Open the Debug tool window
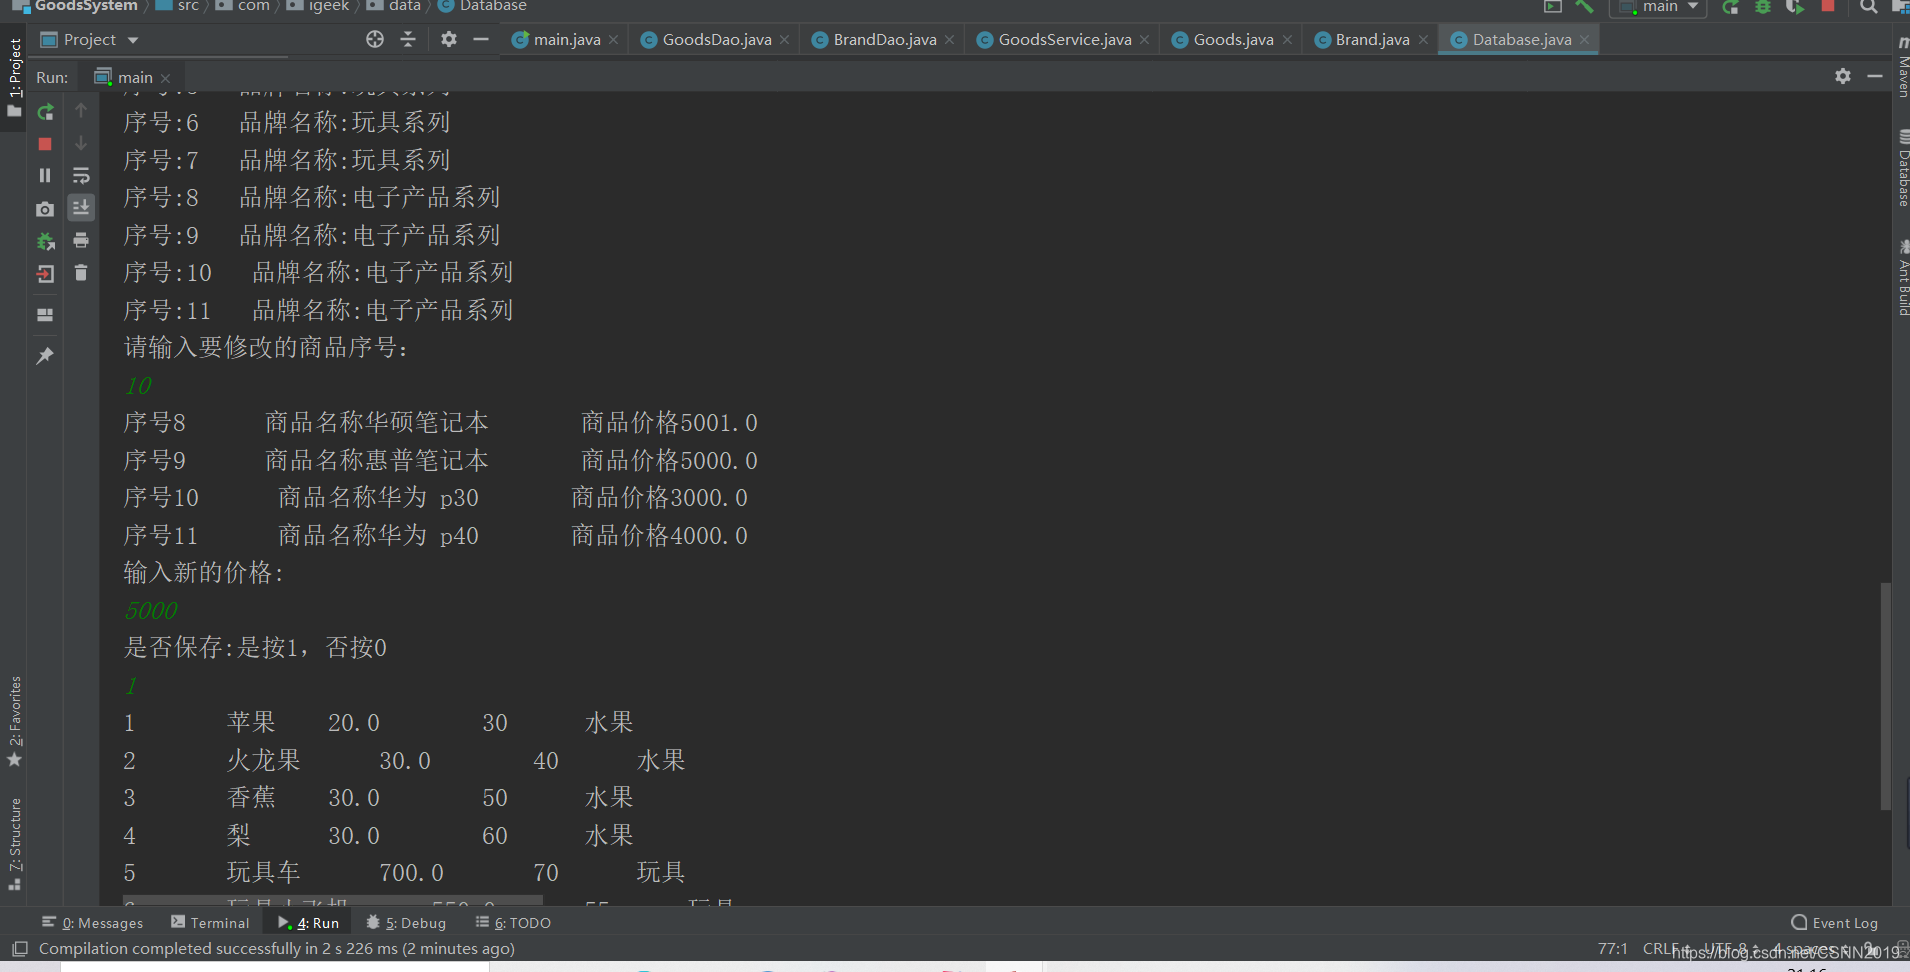The height and width of the screenshot is (972, 1910). tap(406, 923)
